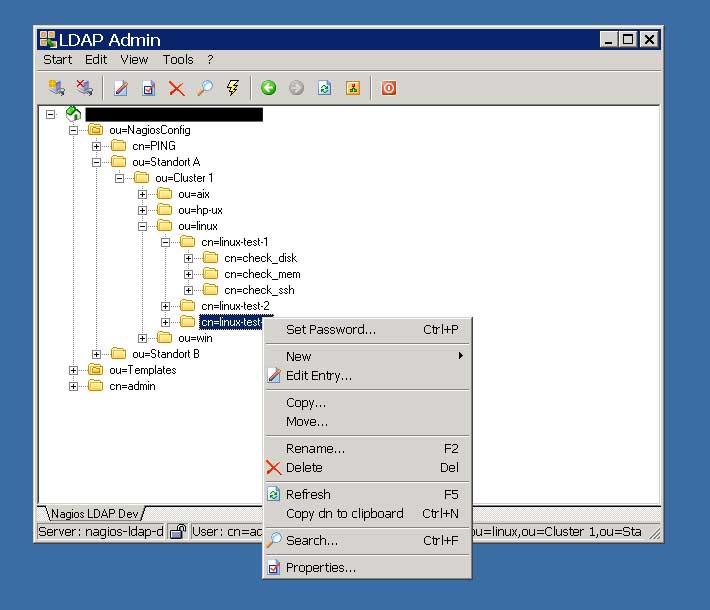
Task: Click the ou=Templates folder icon
Action: pos(96,370)
